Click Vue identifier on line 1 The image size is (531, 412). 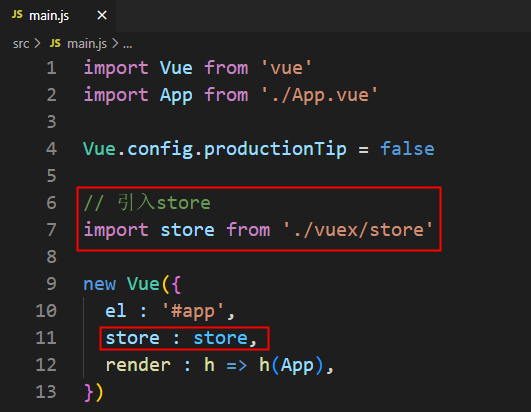click(x=176, y=68)
